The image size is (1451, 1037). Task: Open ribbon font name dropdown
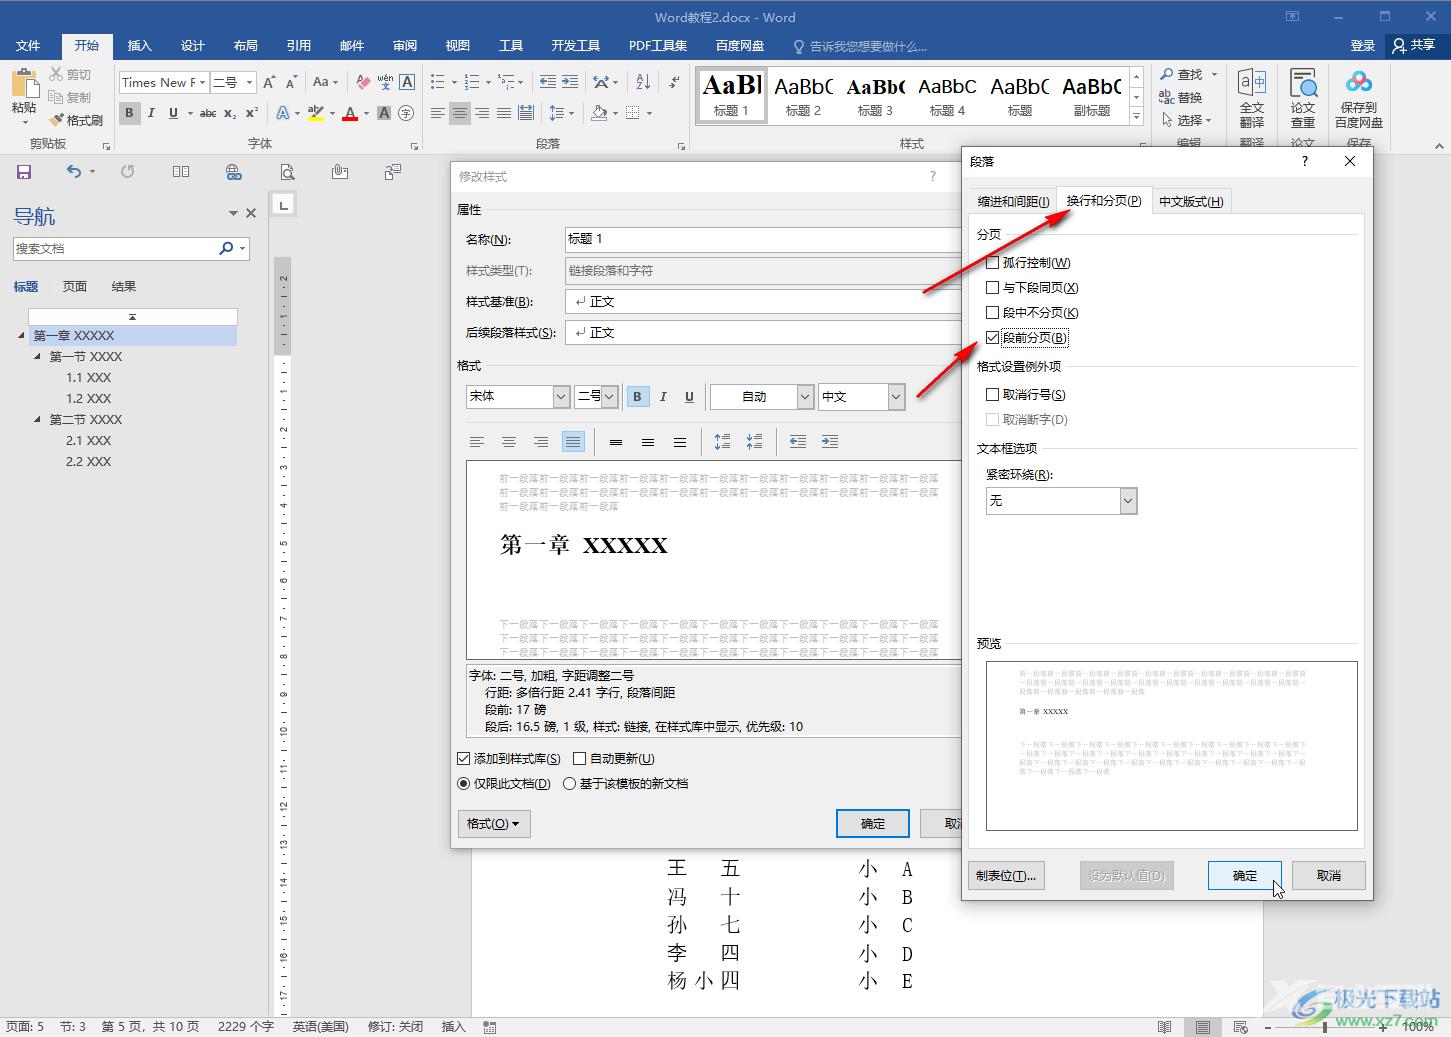[203, 82]
